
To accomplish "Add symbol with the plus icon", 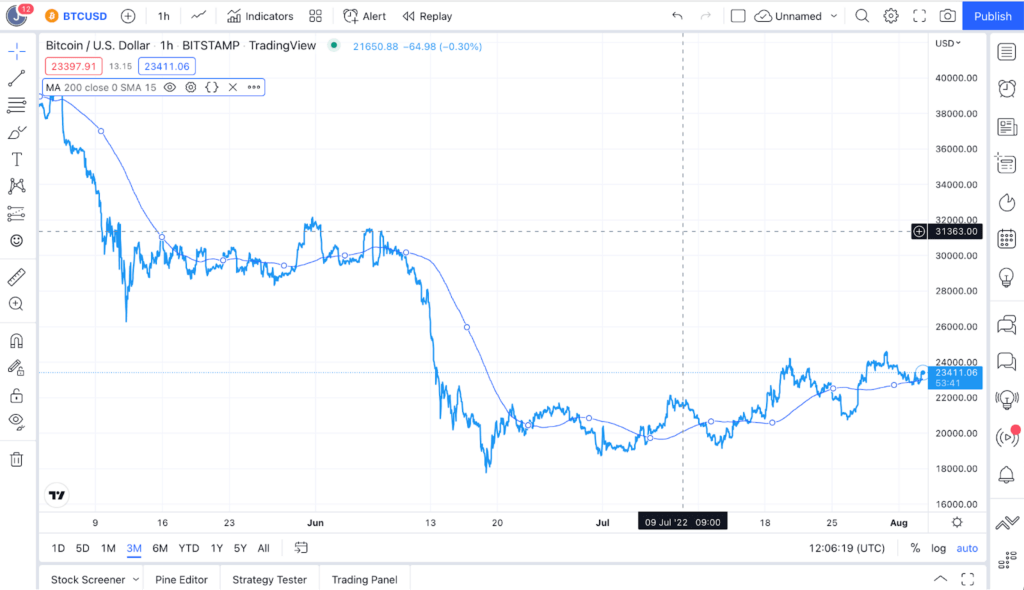I will point(128,16).
